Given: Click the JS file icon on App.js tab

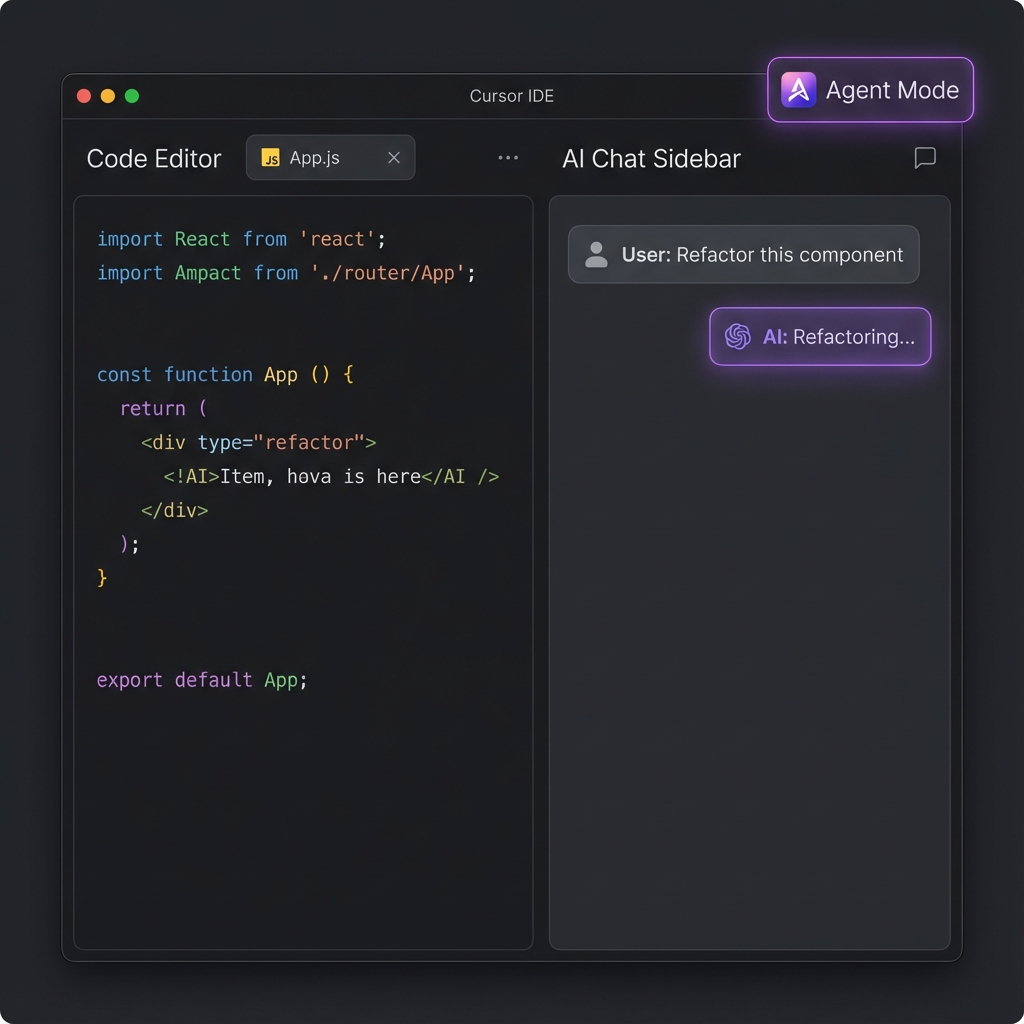Looking at the screenshot, I should (x=270, y=158).
